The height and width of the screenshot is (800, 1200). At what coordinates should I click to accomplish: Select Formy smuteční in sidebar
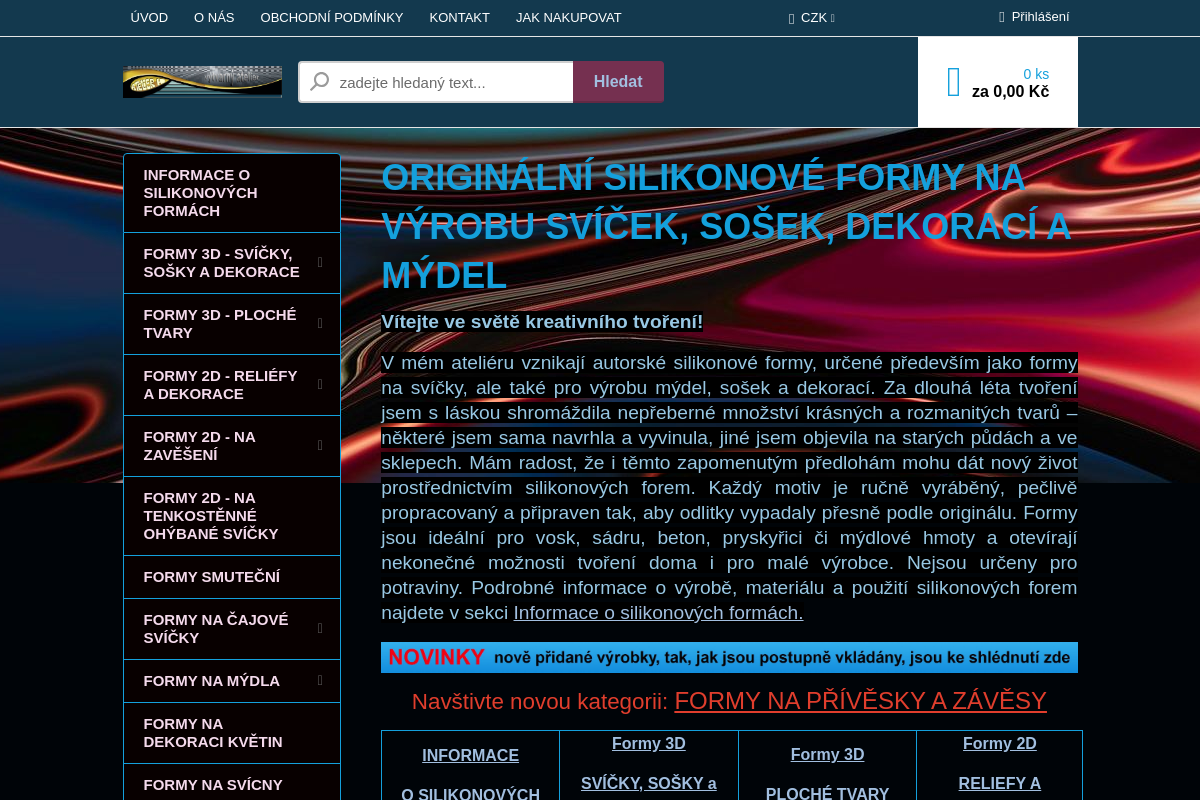tap(211, 577)
